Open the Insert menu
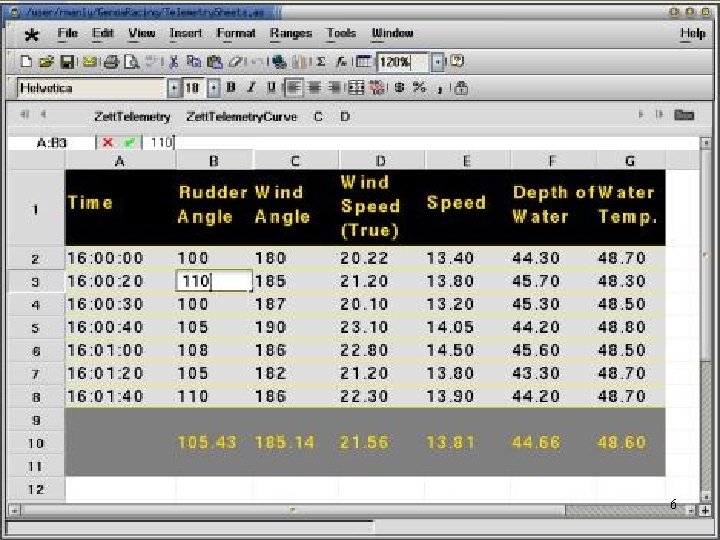Screen dimensions: 720x540 click(x=186, y=34)
